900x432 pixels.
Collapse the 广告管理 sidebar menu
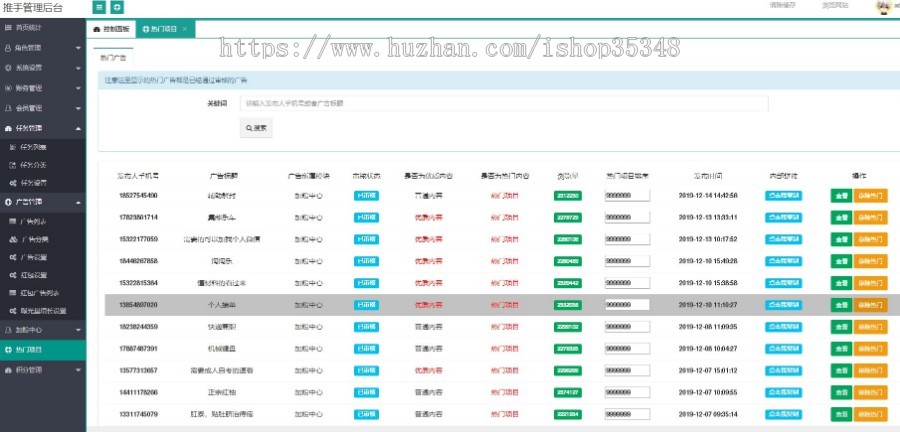click(42, 202)
